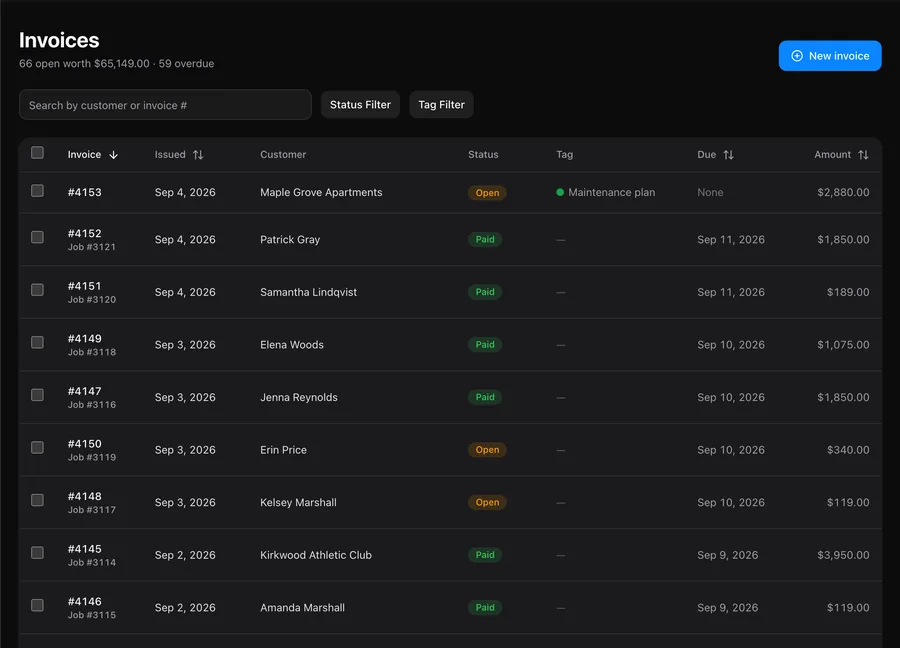Click customer Jenna Reynolds
900x648 pixels.
298,397
